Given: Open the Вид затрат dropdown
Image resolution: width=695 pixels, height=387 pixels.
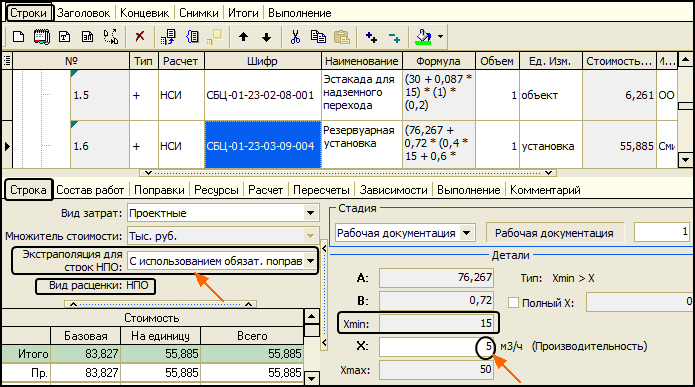Looking at the screenshot, I should (x=311, y=213).
